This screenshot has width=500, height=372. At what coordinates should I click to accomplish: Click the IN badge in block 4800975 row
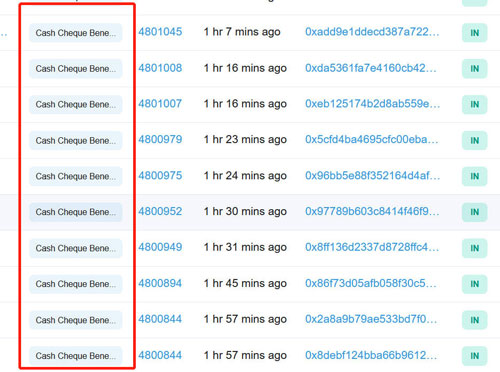coord(475,176)
